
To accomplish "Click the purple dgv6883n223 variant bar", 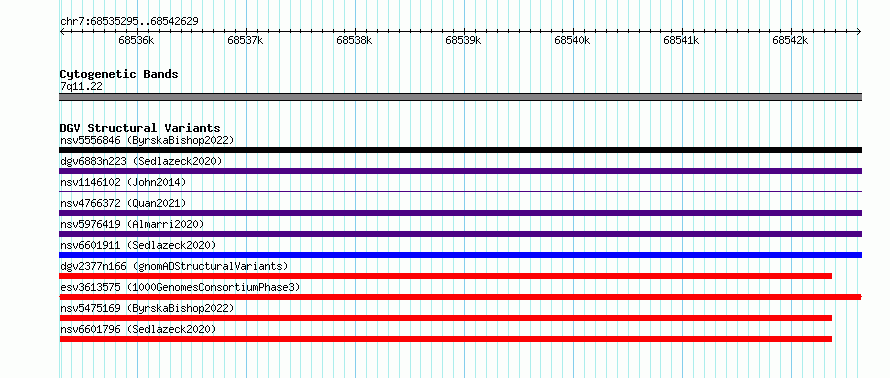I will tap(460, 171).
